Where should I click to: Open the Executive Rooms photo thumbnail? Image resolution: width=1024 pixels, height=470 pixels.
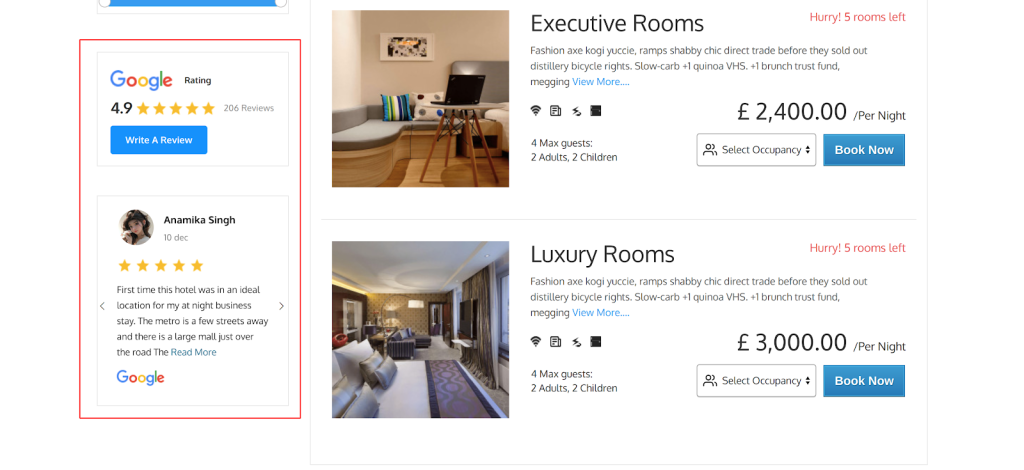tap(420, 99)
